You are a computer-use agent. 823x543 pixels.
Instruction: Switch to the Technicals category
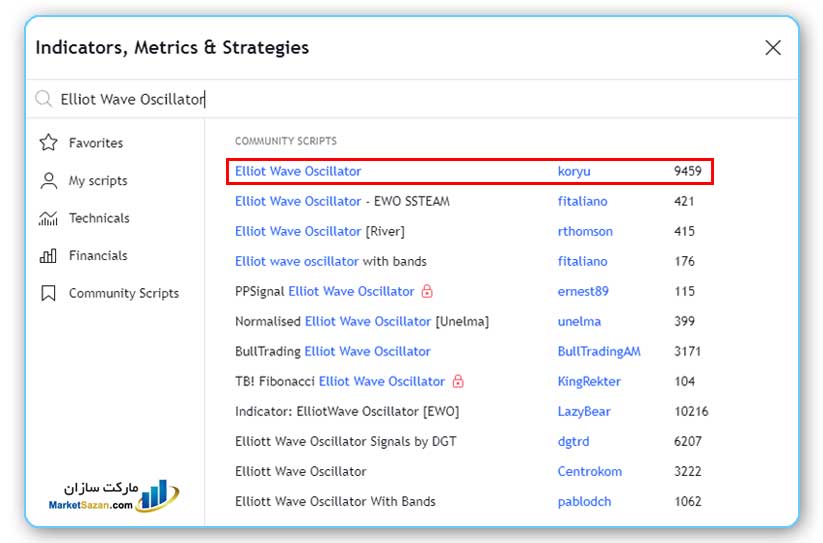point(99,218)
